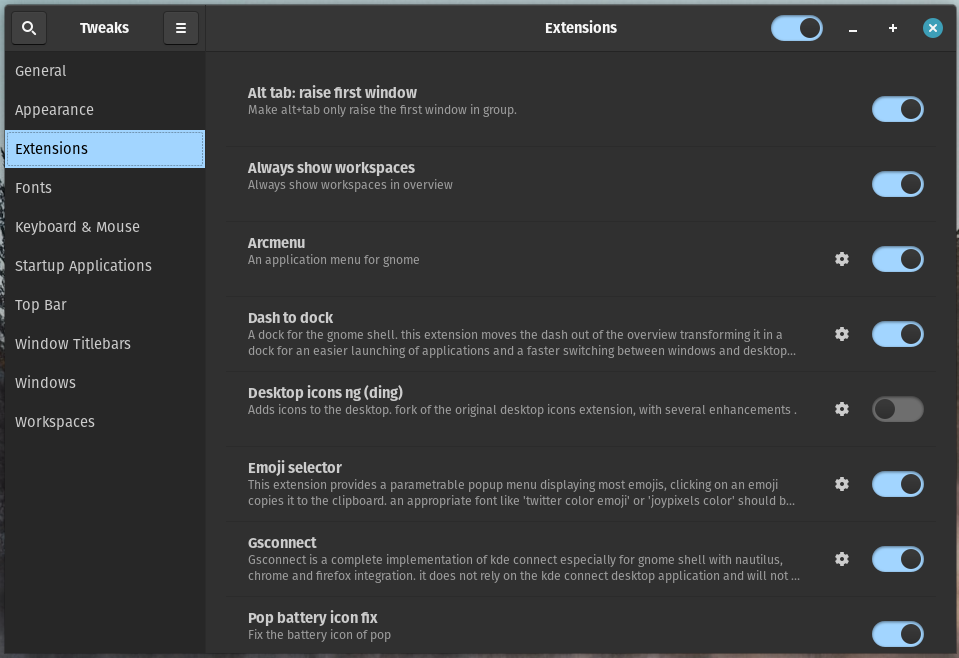This screenshot has height=658, width=959.
Task: Enable Desktop icons ng (ding) extension
Action: click(x=898, y=409)
